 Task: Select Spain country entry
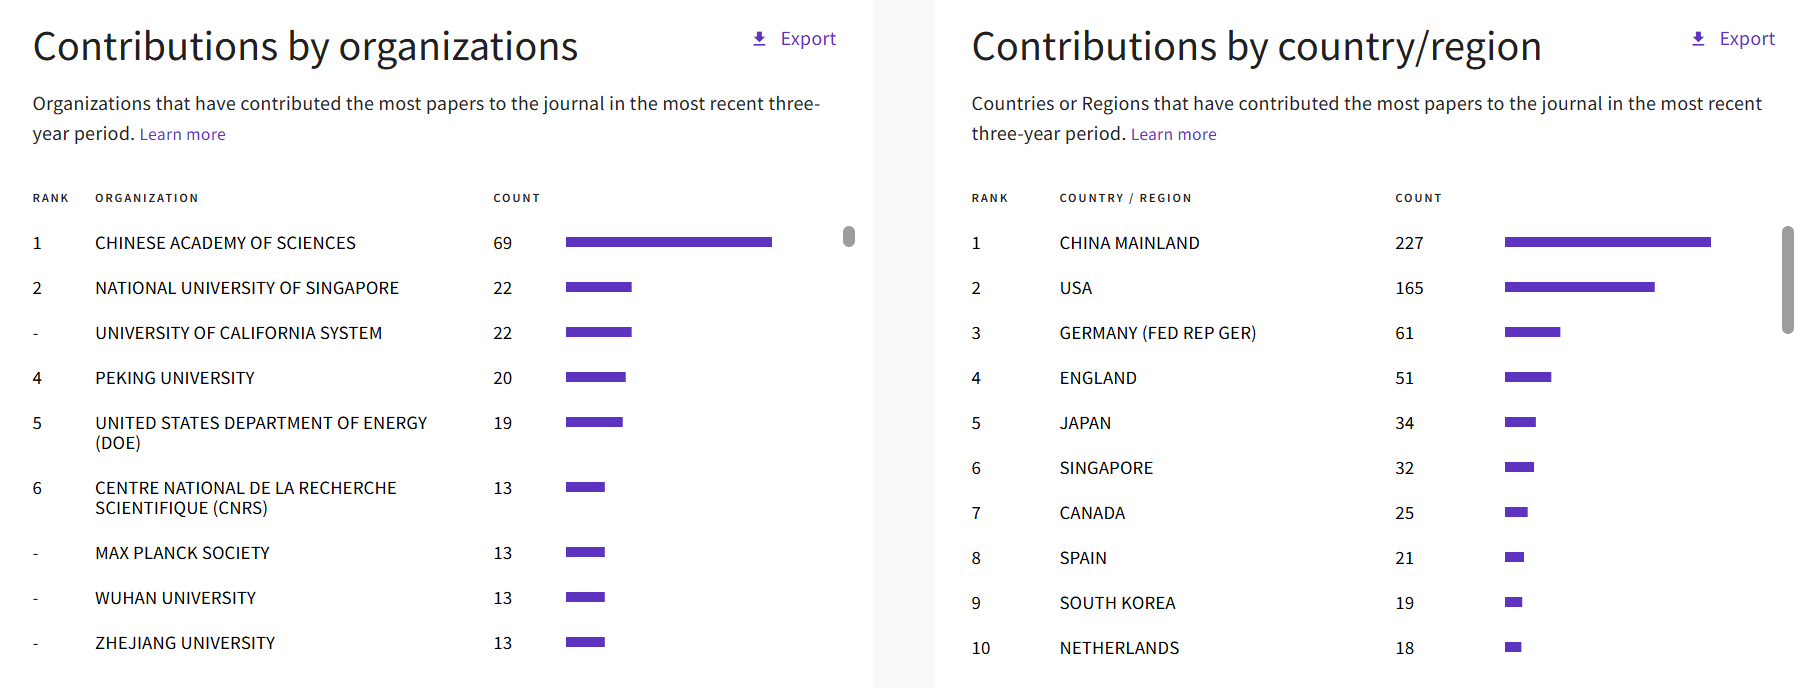[1083, 558]
